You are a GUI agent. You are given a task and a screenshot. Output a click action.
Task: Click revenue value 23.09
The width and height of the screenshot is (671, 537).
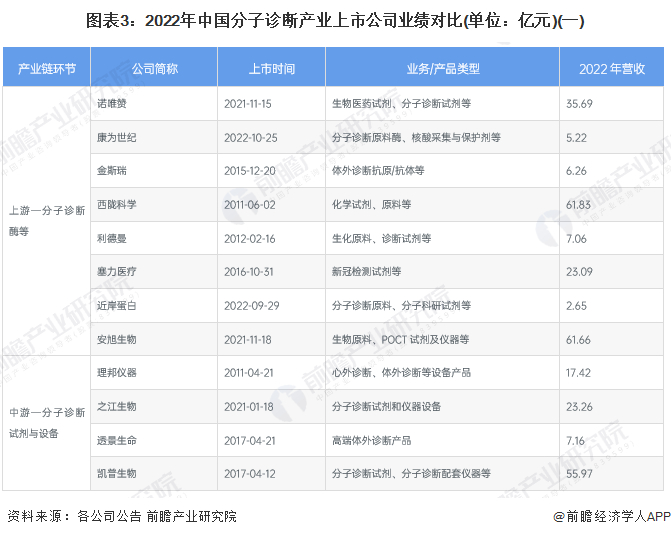(579, 272)
